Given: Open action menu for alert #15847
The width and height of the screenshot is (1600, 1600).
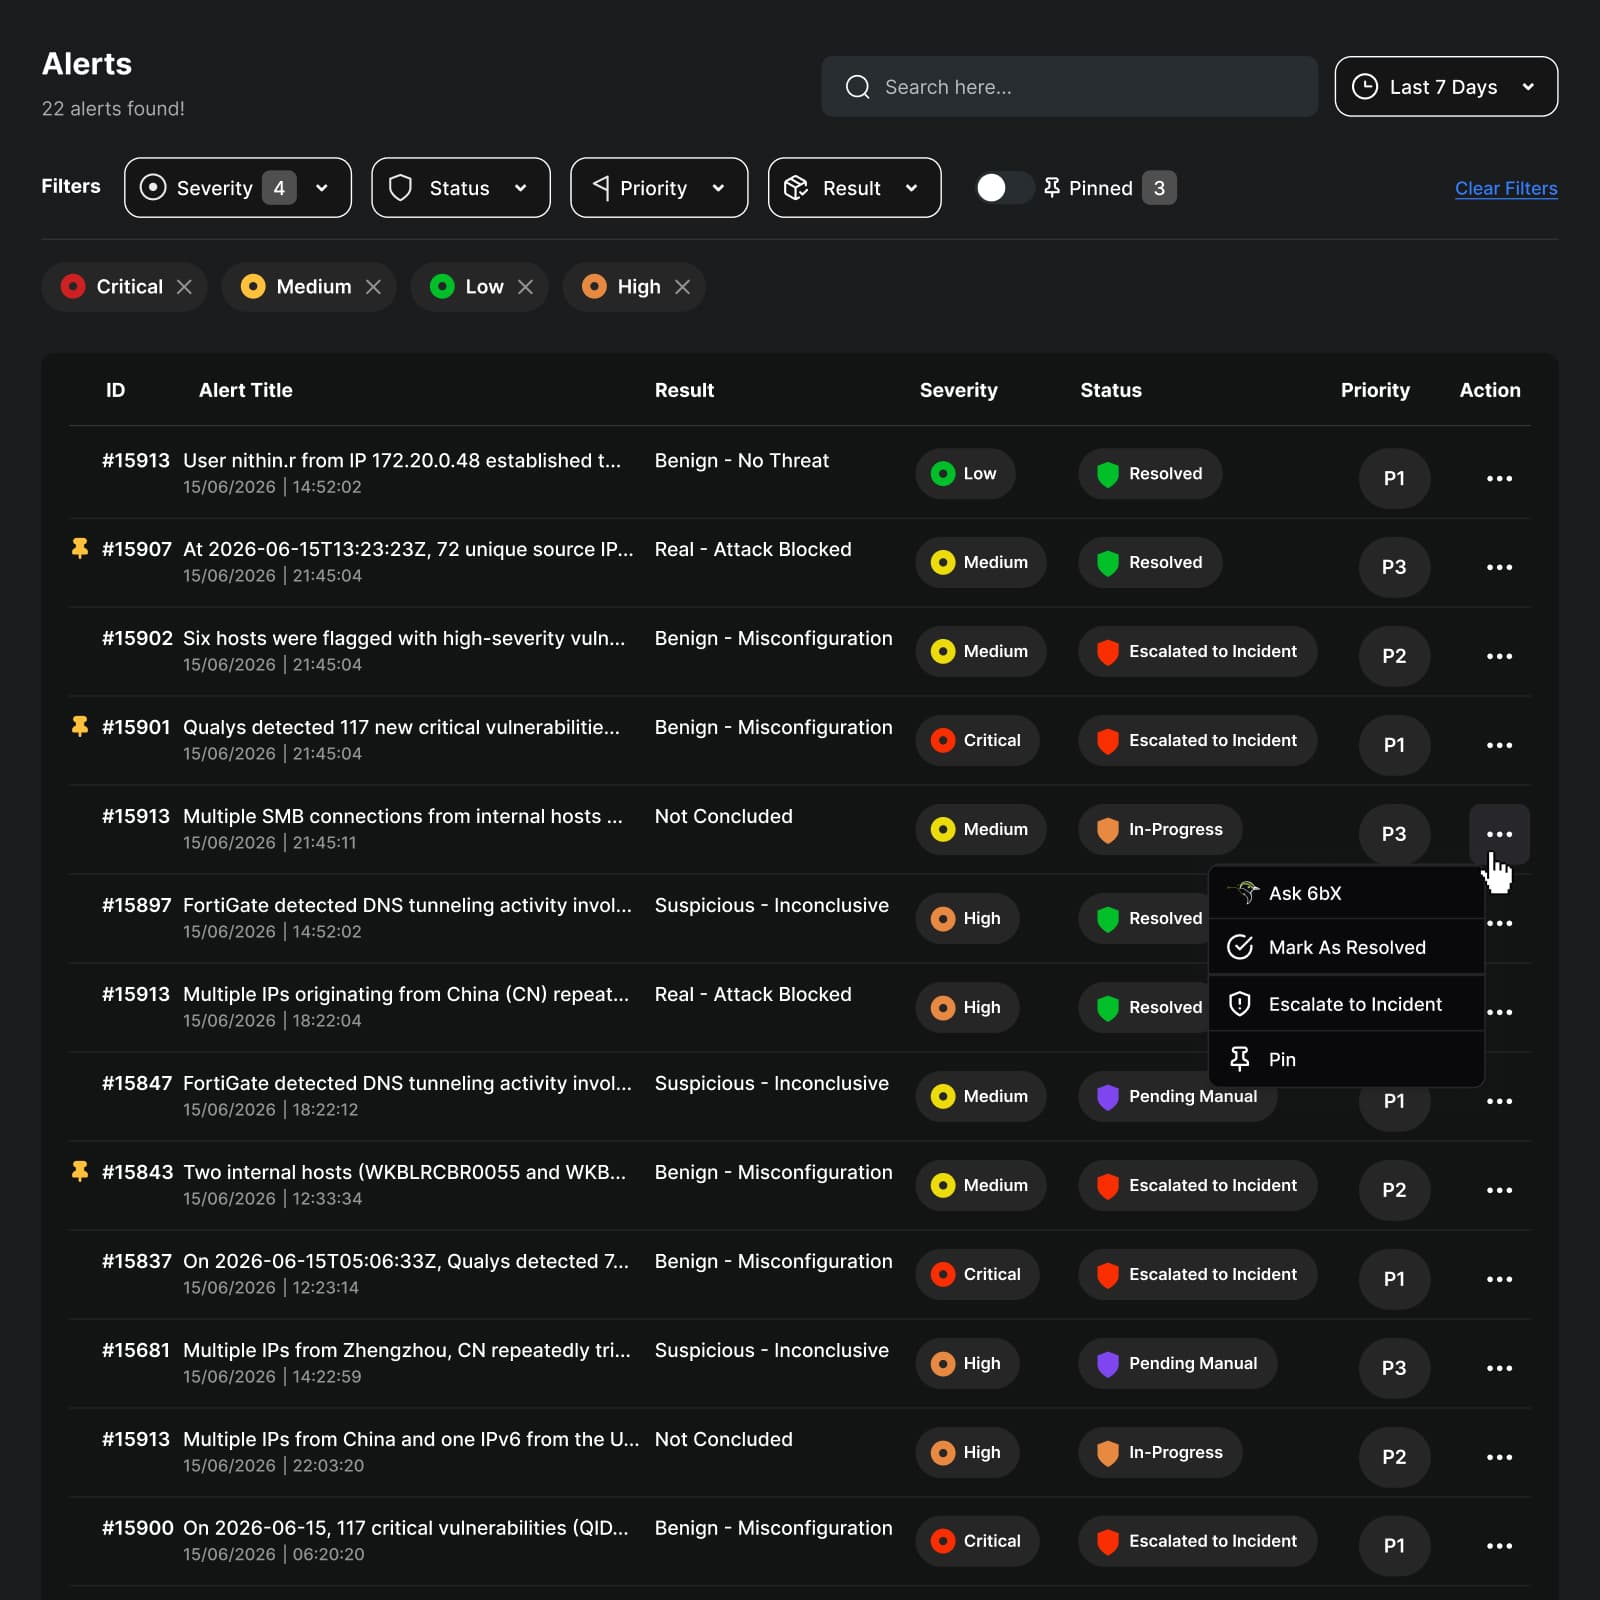Looking at the screenshot, I should coord(1499,1101).
